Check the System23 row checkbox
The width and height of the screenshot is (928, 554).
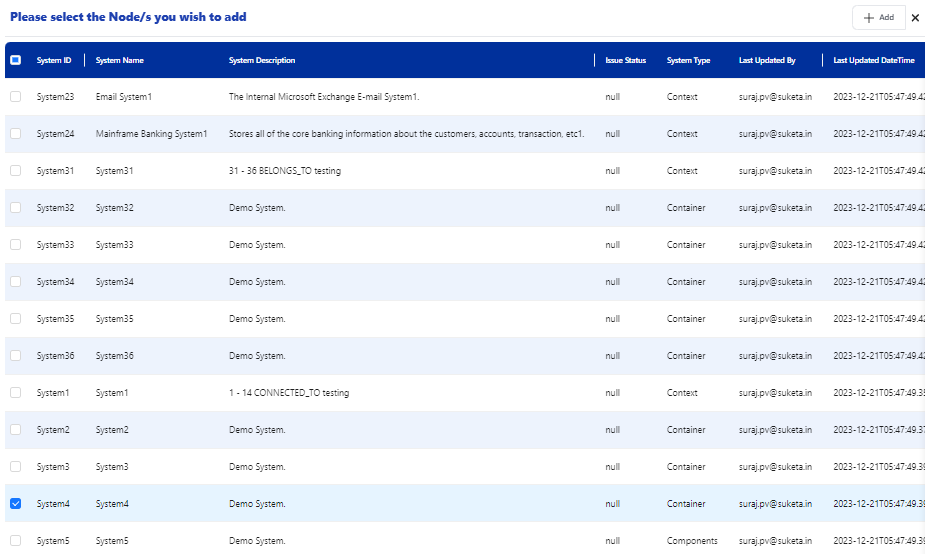click(15, 97)
